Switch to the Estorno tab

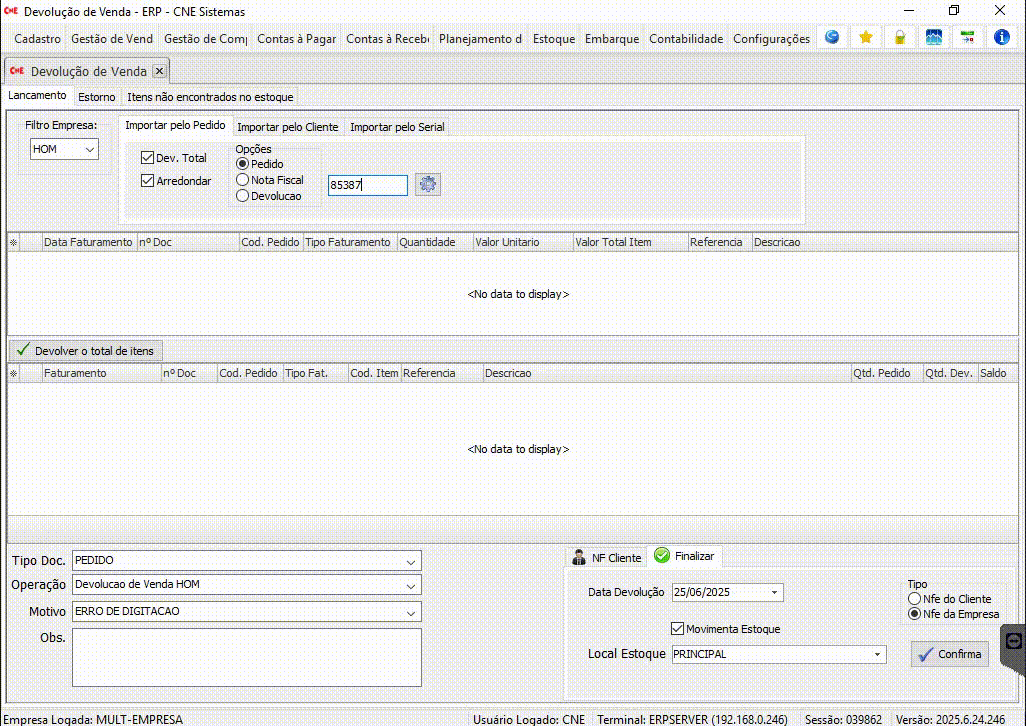(x=96, y=97)
